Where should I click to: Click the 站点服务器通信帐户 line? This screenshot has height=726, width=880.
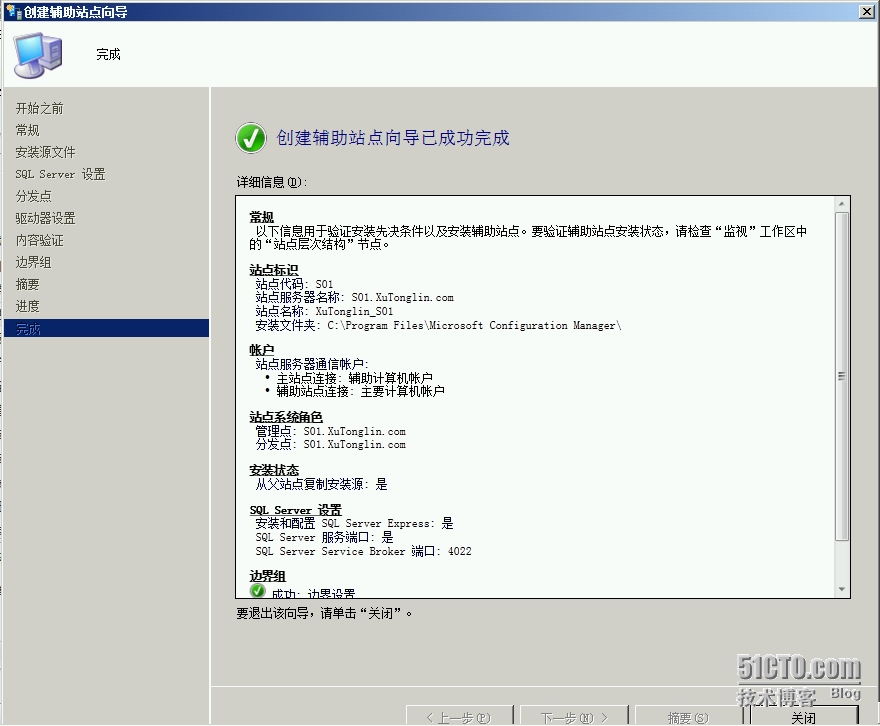(312, 364)
